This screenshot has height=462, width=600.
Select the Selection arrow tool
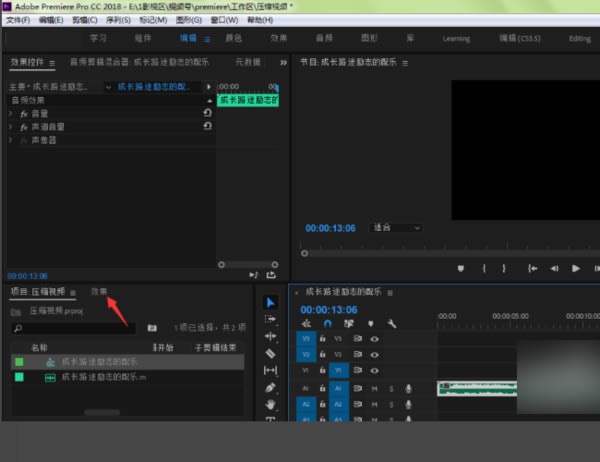point(270,302)
